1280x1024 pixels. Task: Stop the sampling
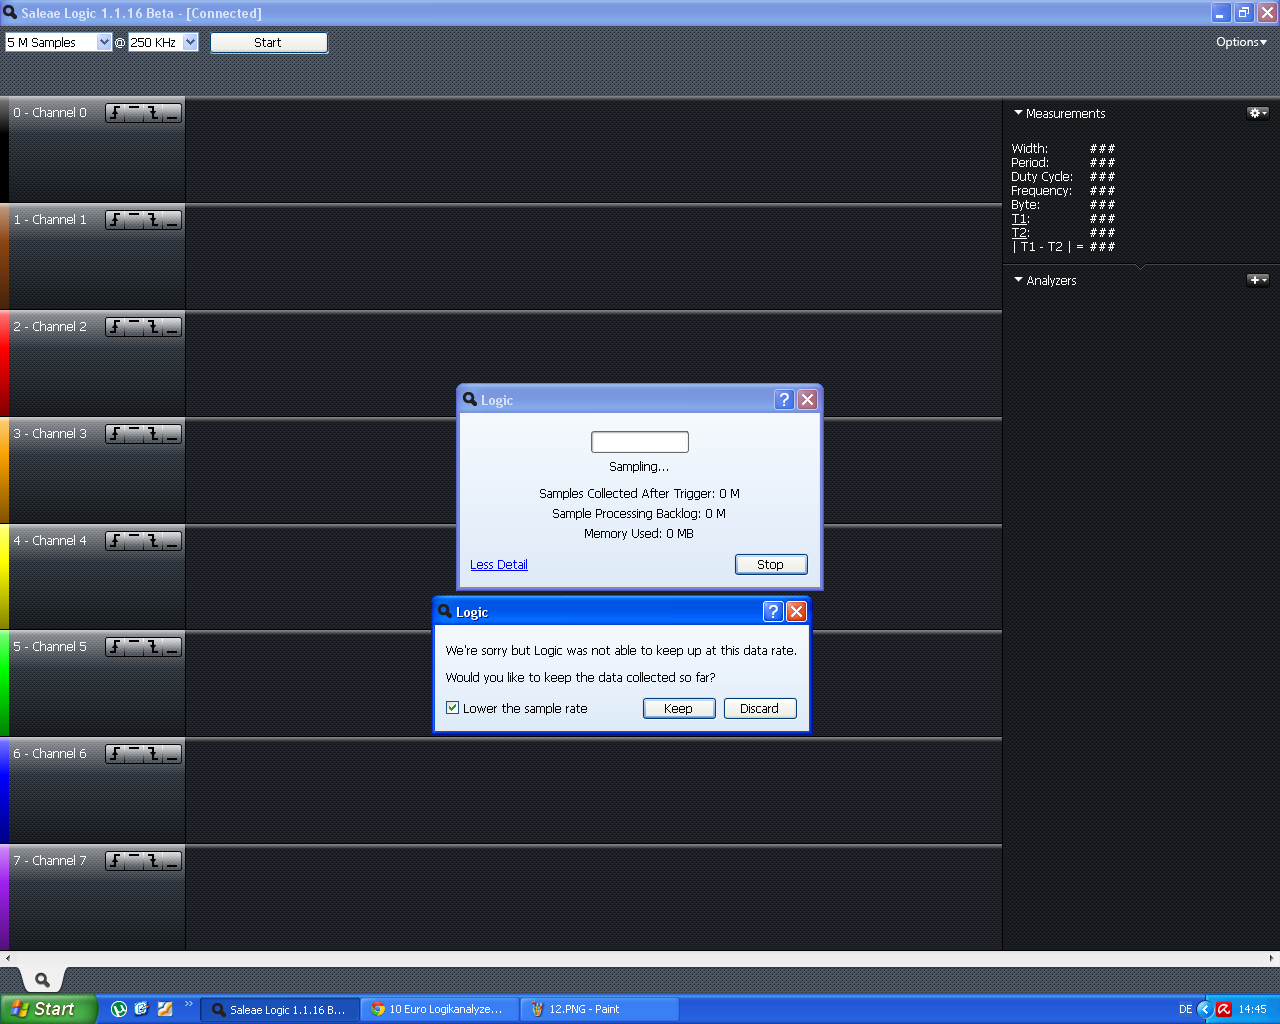[x=770, y=565]
